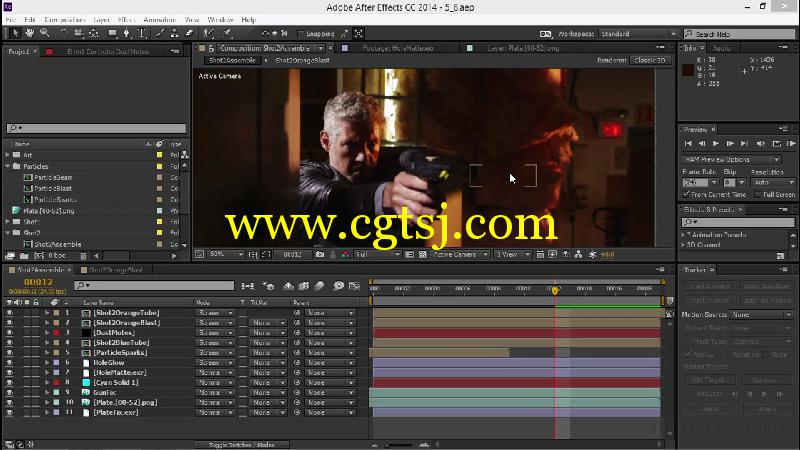Jump to first frame in Preview panel
Image resolution: width=800 pixels, height=450 pixels.
pos(688,144)
